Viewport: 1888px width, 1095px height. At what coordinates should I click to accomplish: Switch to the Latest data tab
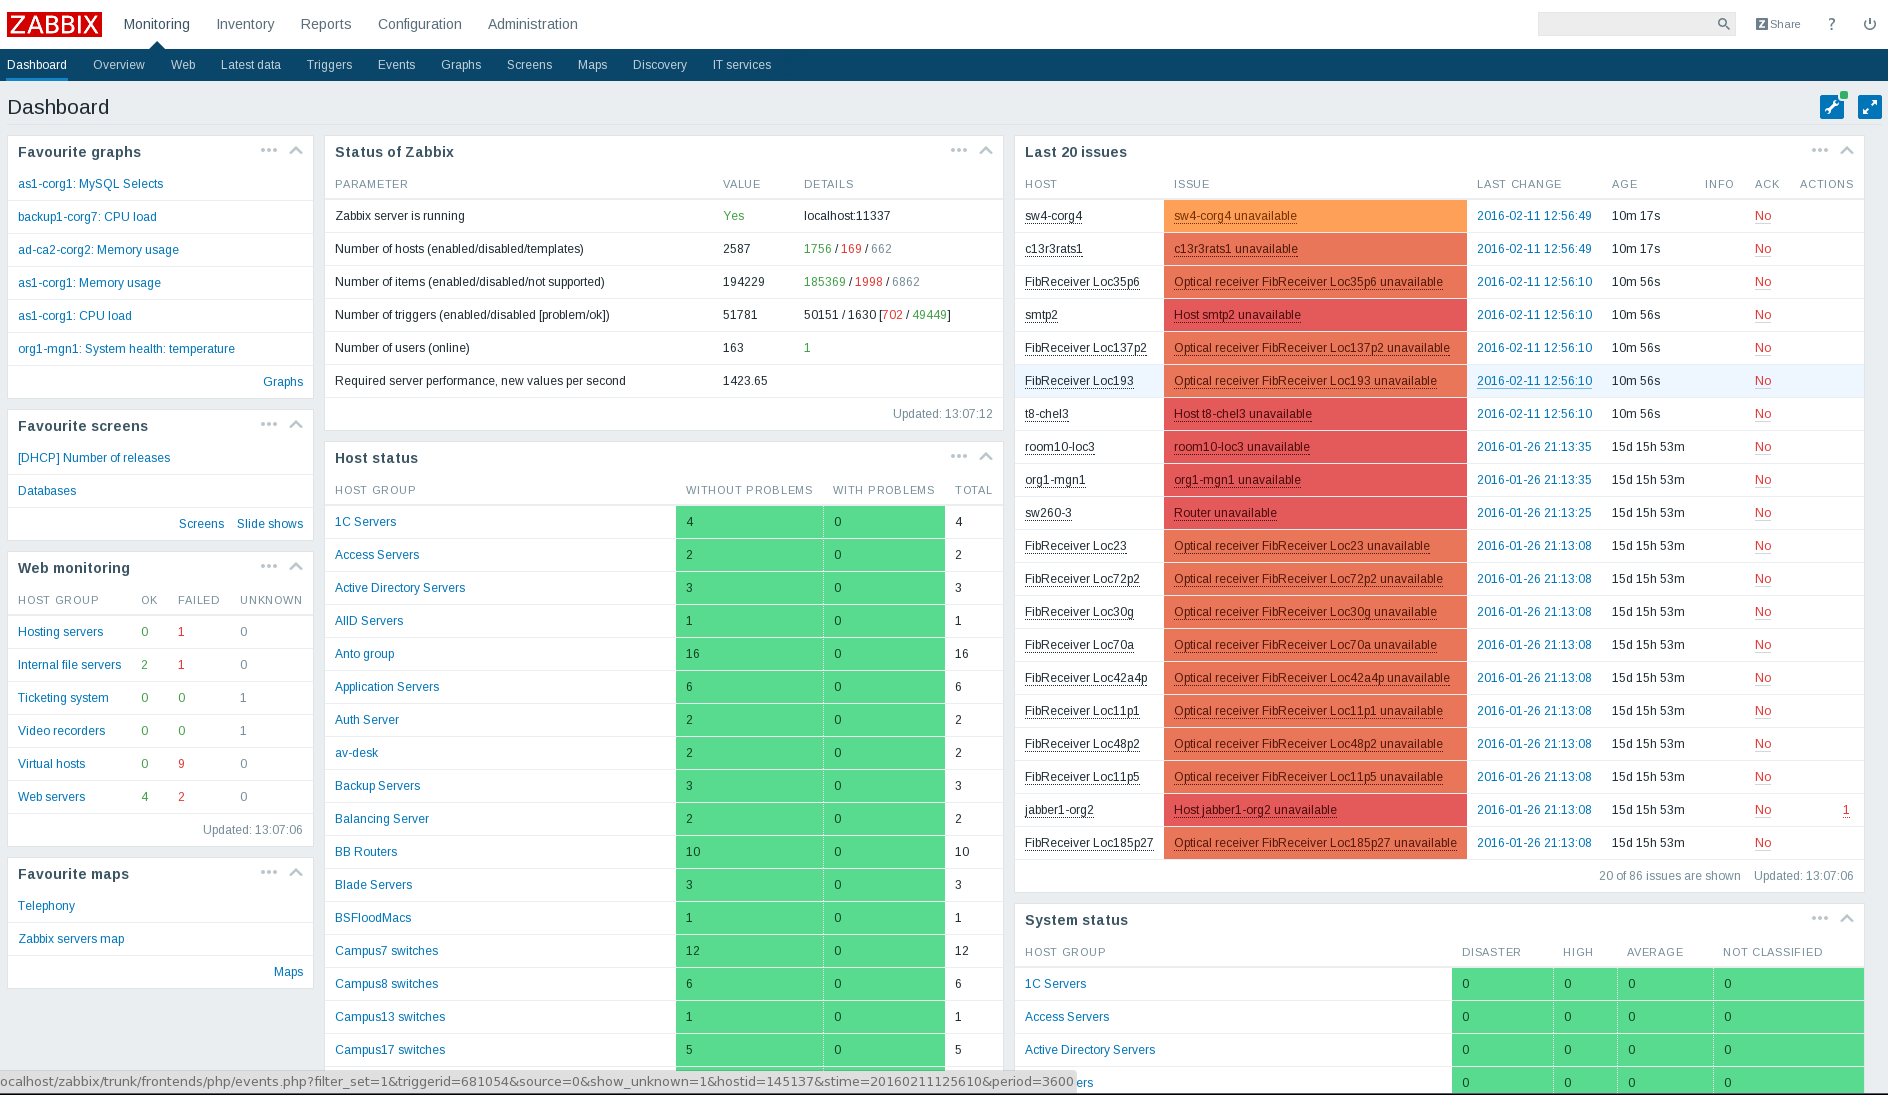[250, 64]
